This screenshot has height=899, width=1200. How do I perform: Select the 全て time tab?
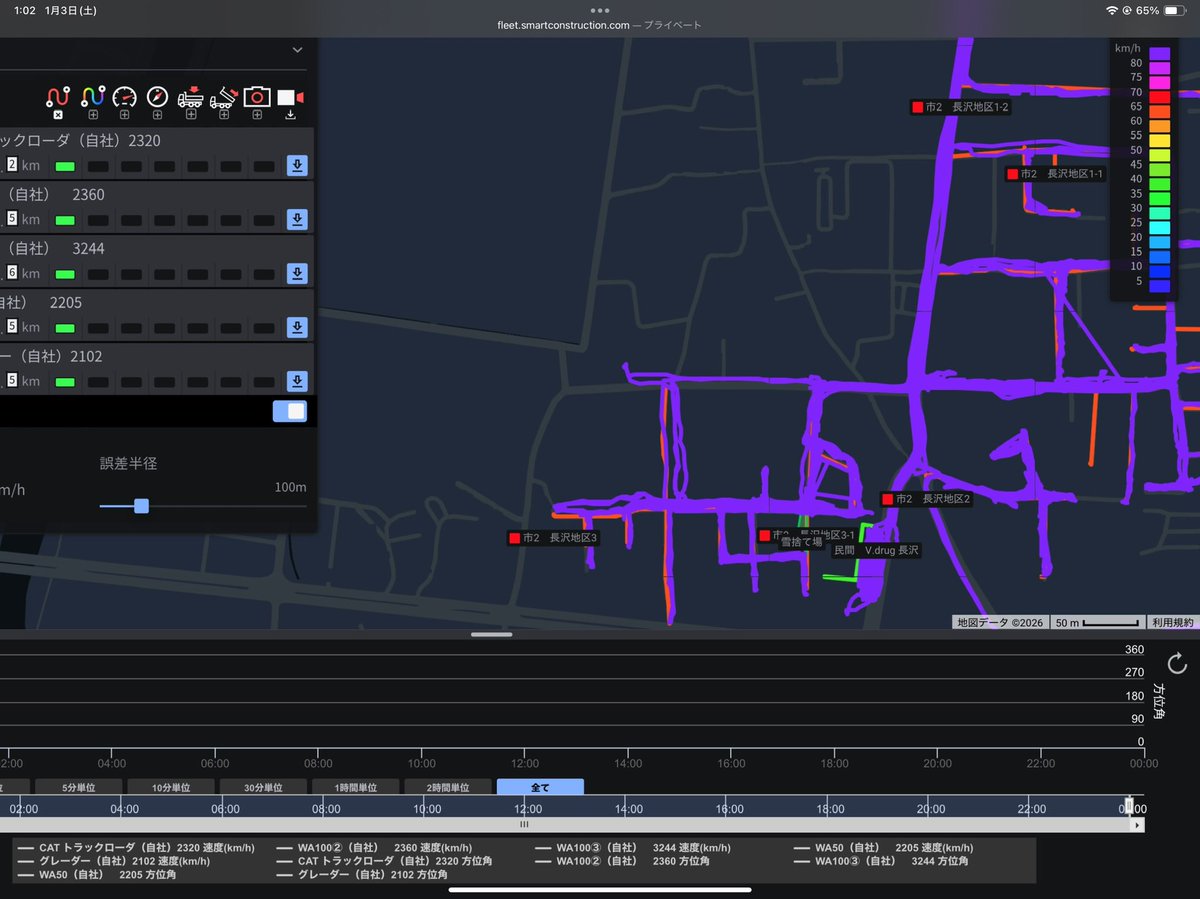540,787
